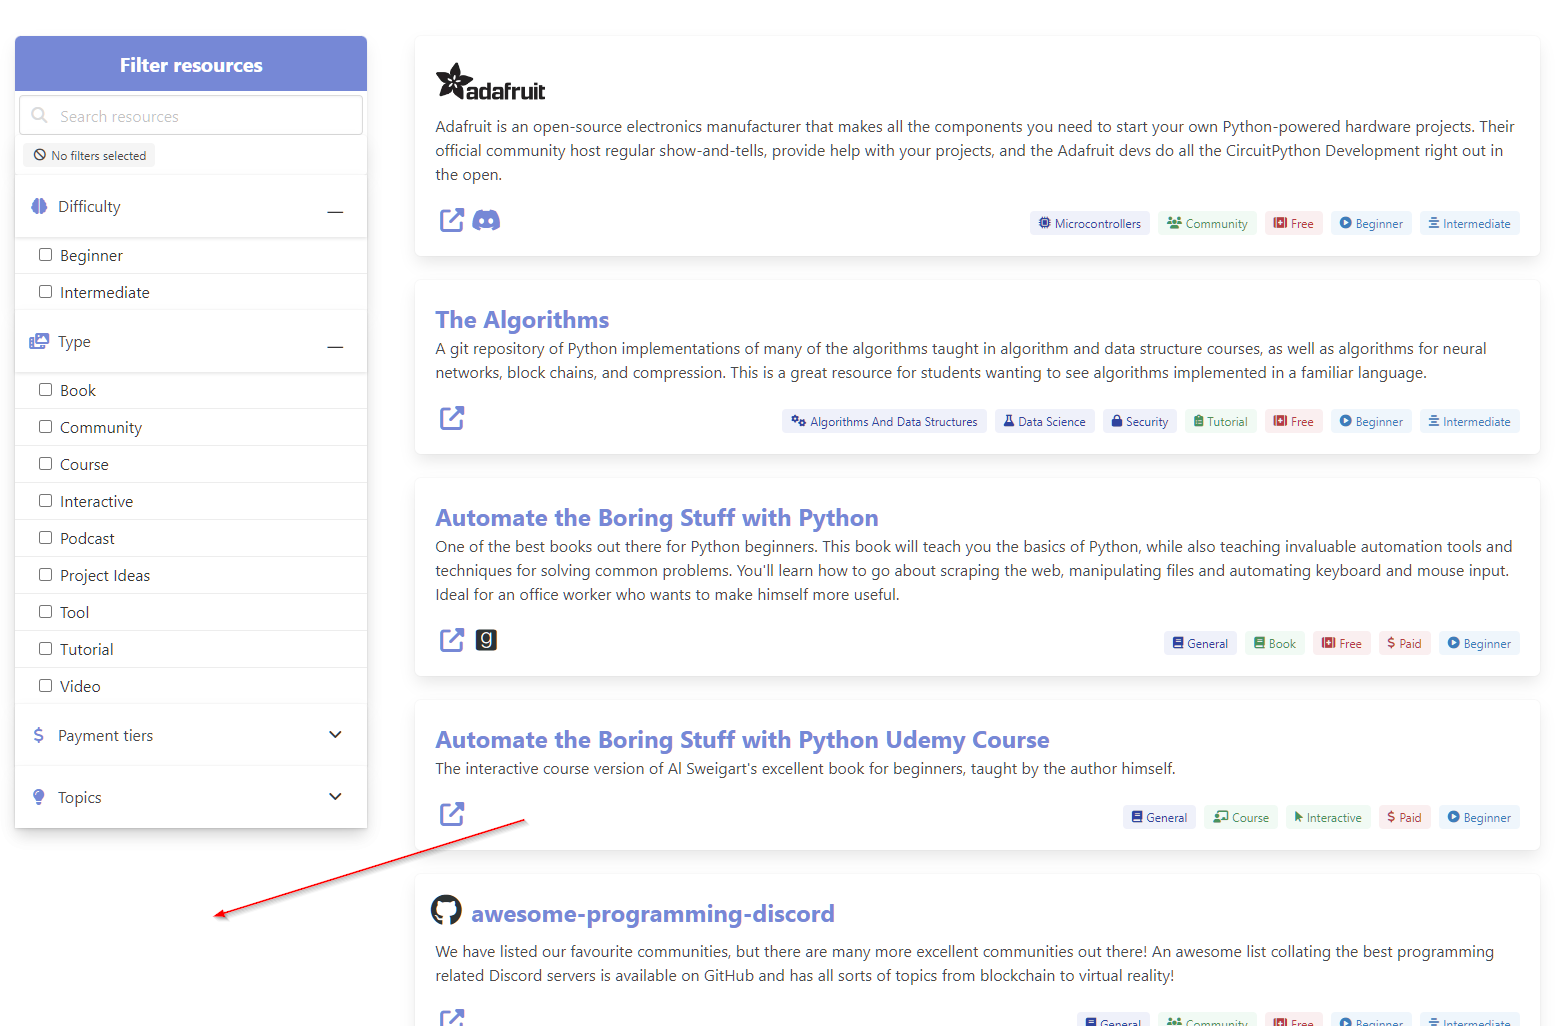Click the No filters selected badge
This screenshot has width=1567, height=1026.
click(x=89, y=155)
